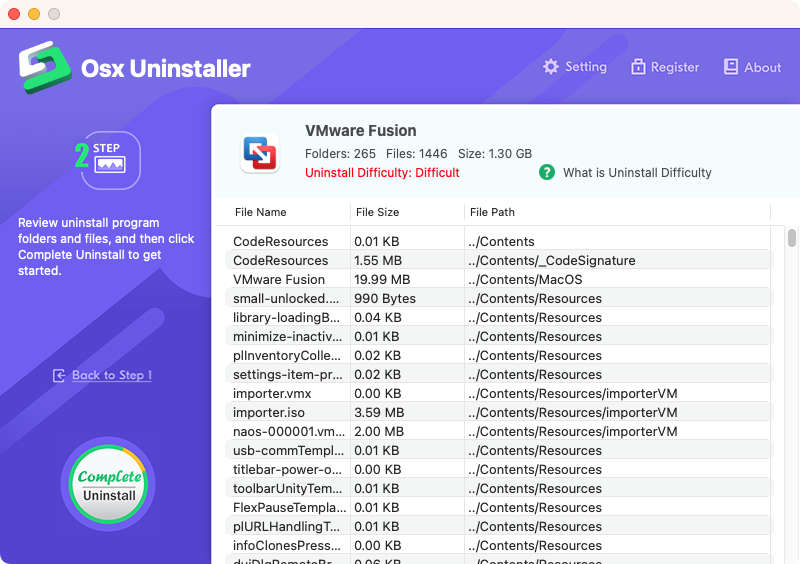Click the green question mark help icon
The width and height of the screenshot is (800, 564).
click(546, 173)
